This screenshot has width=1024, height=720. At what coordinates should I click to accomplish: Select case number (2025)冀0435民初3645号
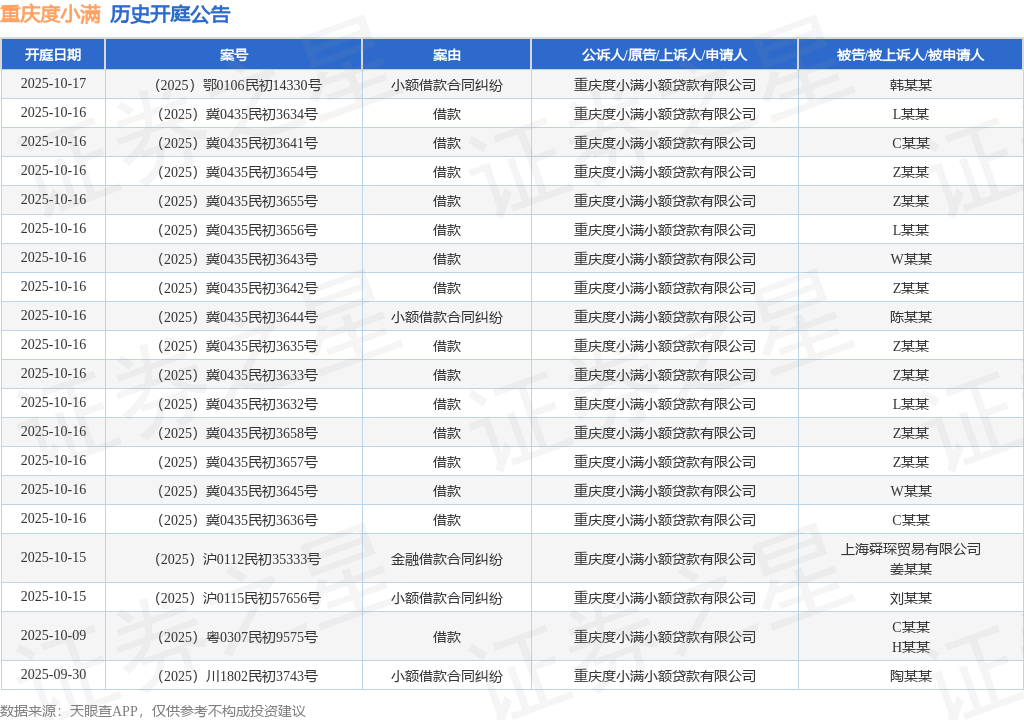(234, 491)
